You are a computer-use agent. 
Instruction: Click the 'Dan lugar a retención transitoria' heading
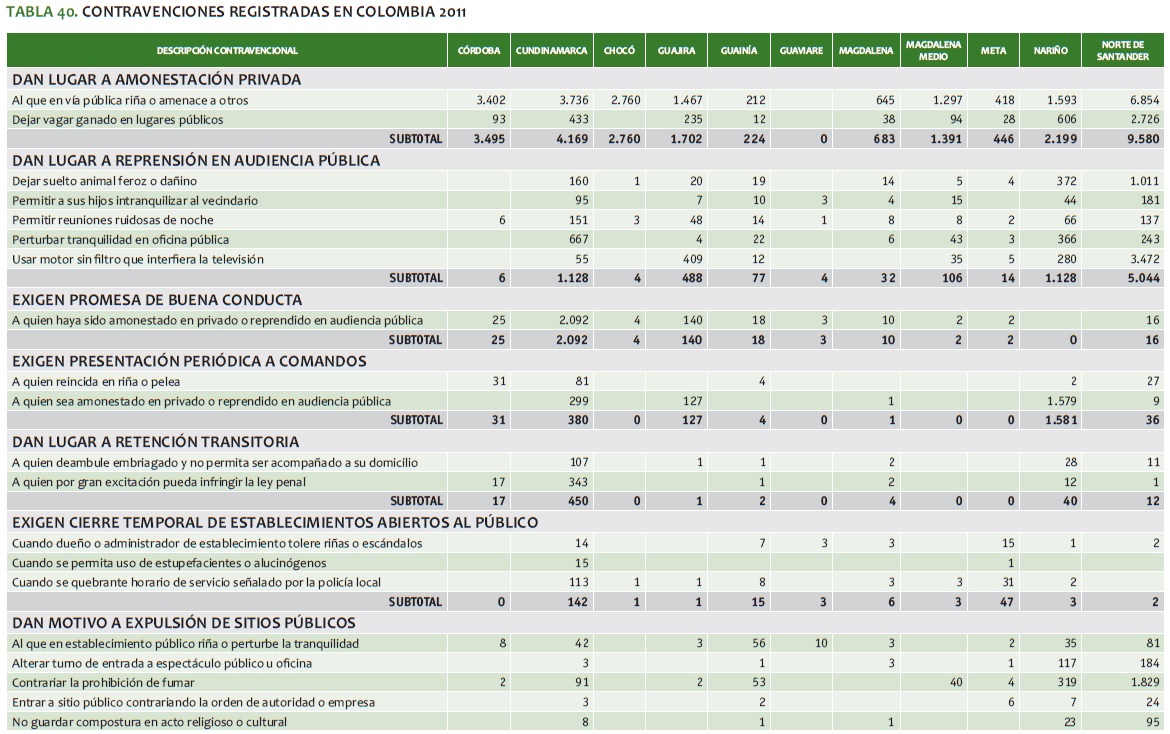click(155, 441)
